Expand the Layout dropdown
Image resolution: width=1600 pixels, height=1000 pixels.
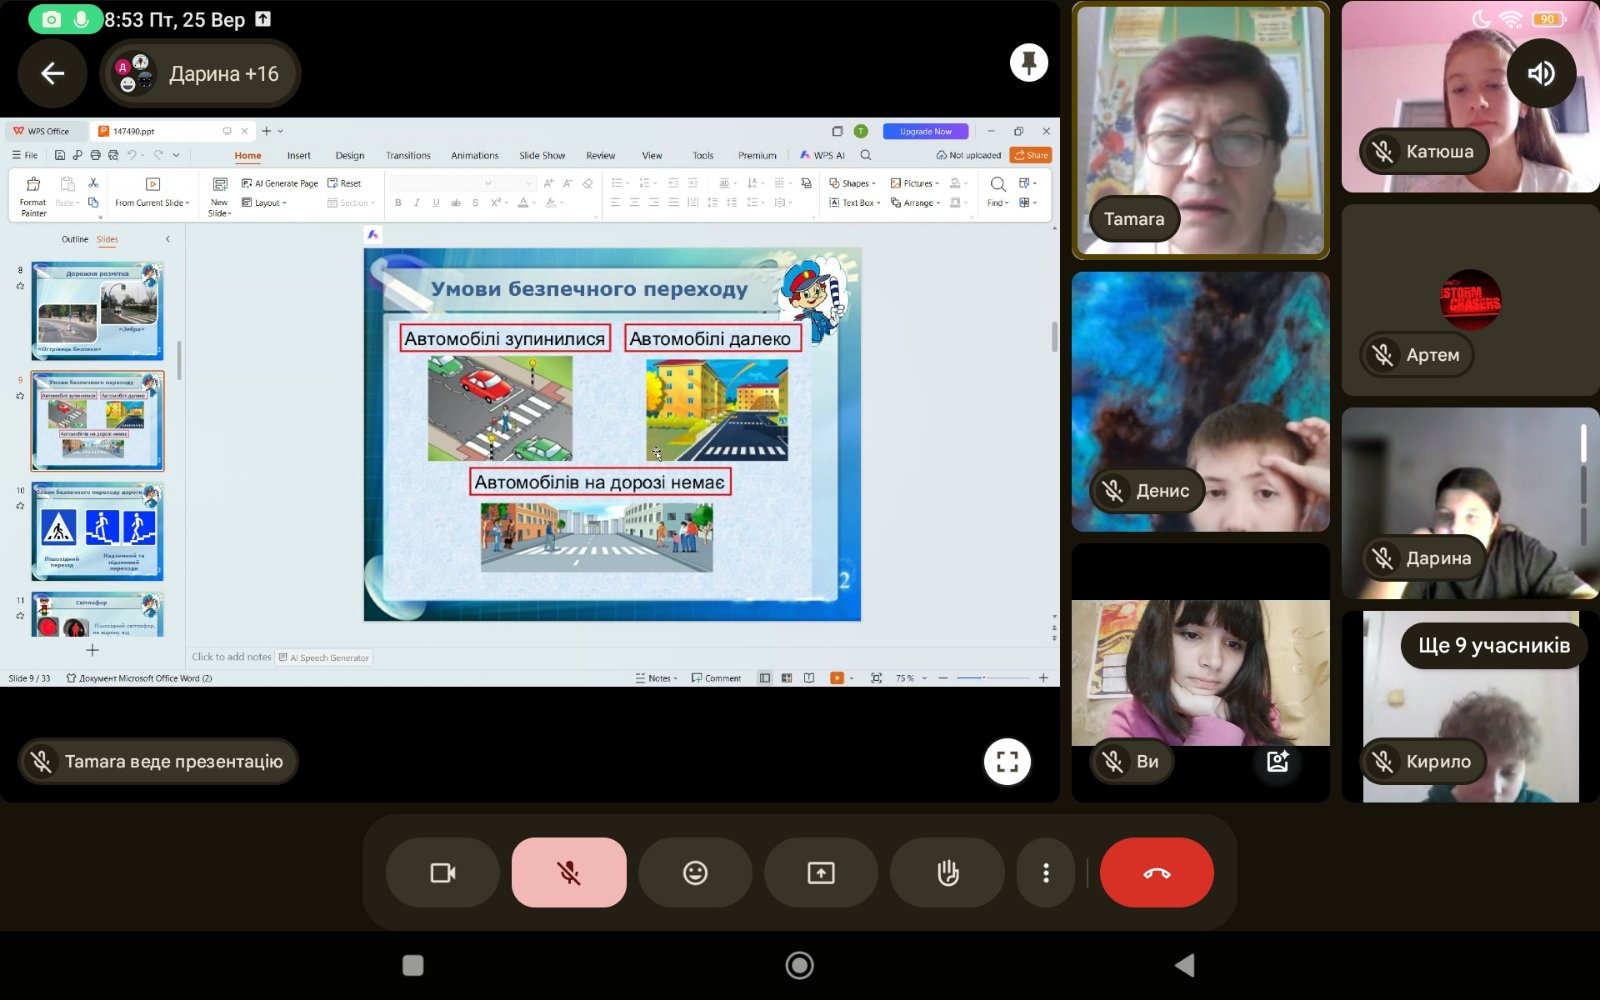click(264, 203)
